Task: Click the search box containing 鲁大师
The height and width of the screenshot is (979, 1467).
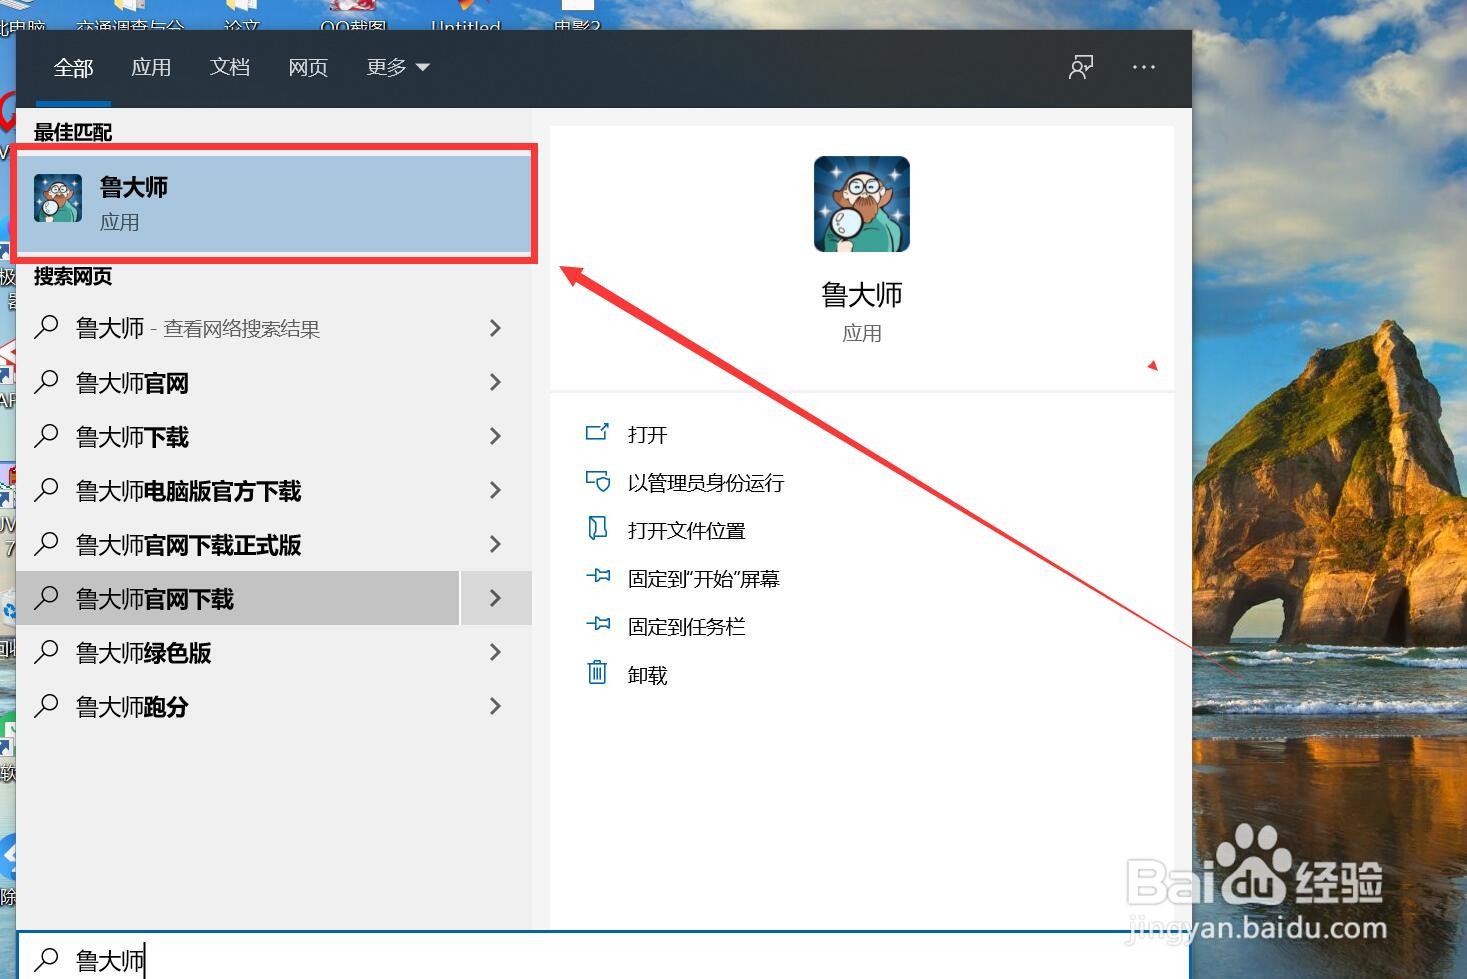Action: point(603,958)
